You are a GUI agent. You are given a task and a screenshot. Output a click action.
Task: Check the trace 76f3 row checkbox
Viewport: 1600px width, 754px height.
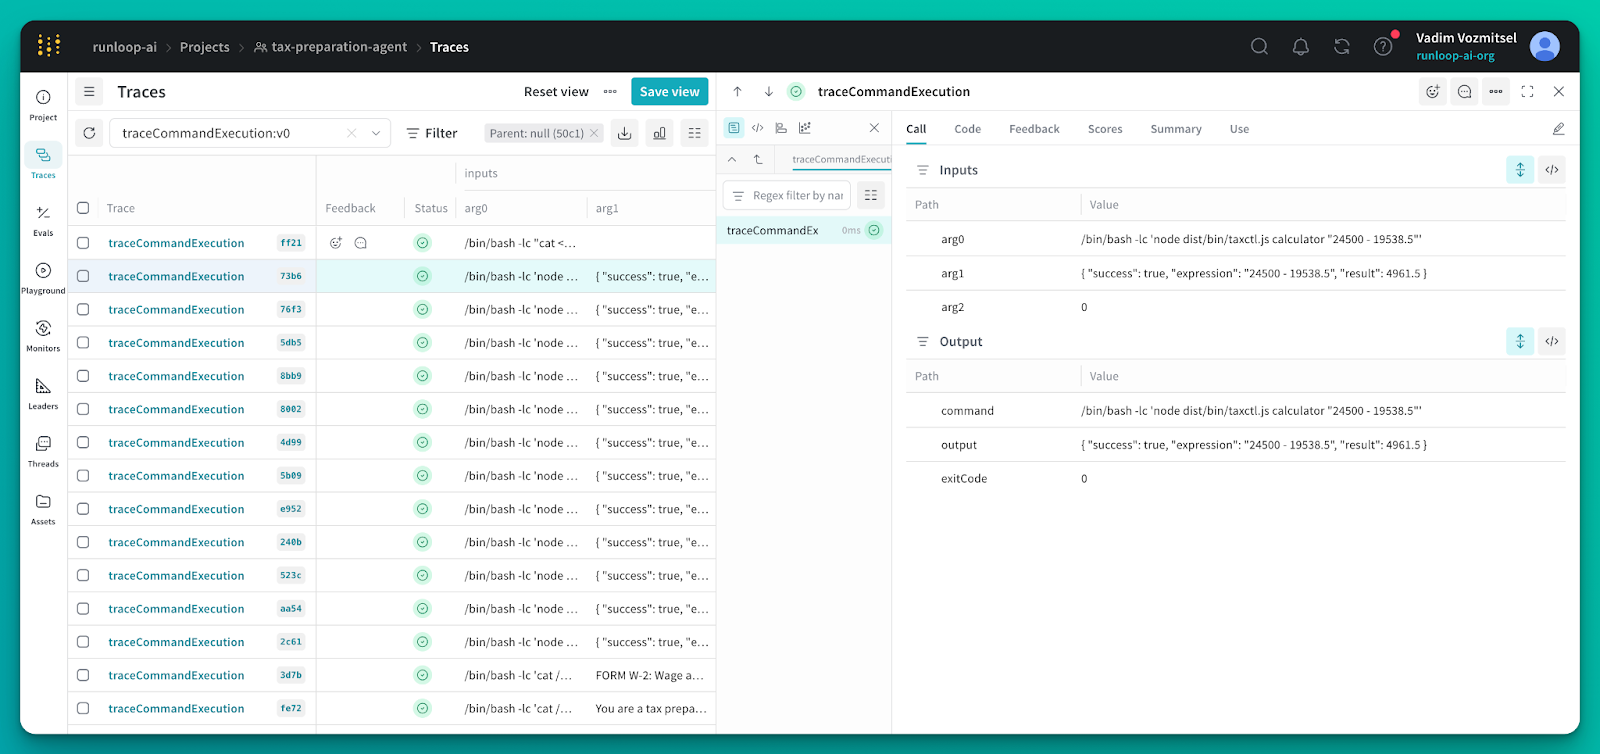83,309
